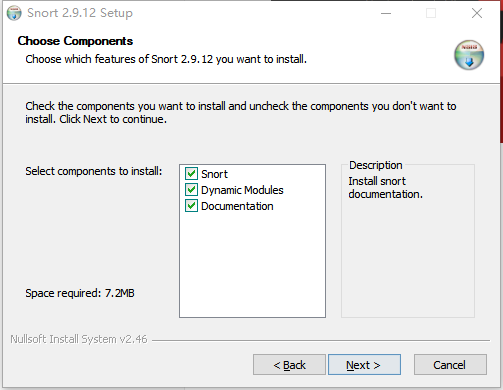Click Next to continue installation
This screenshot has height=390, width=503.
[364, 365]
